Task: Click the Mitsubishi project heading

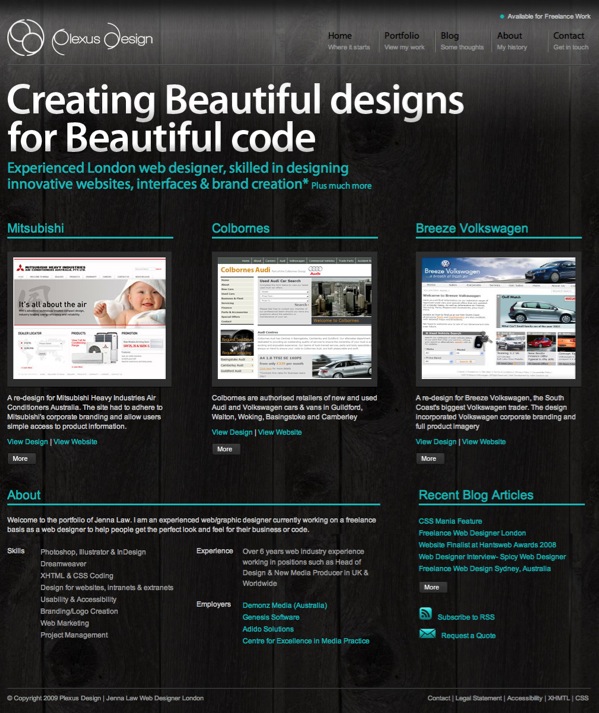Action: (35, 228)
